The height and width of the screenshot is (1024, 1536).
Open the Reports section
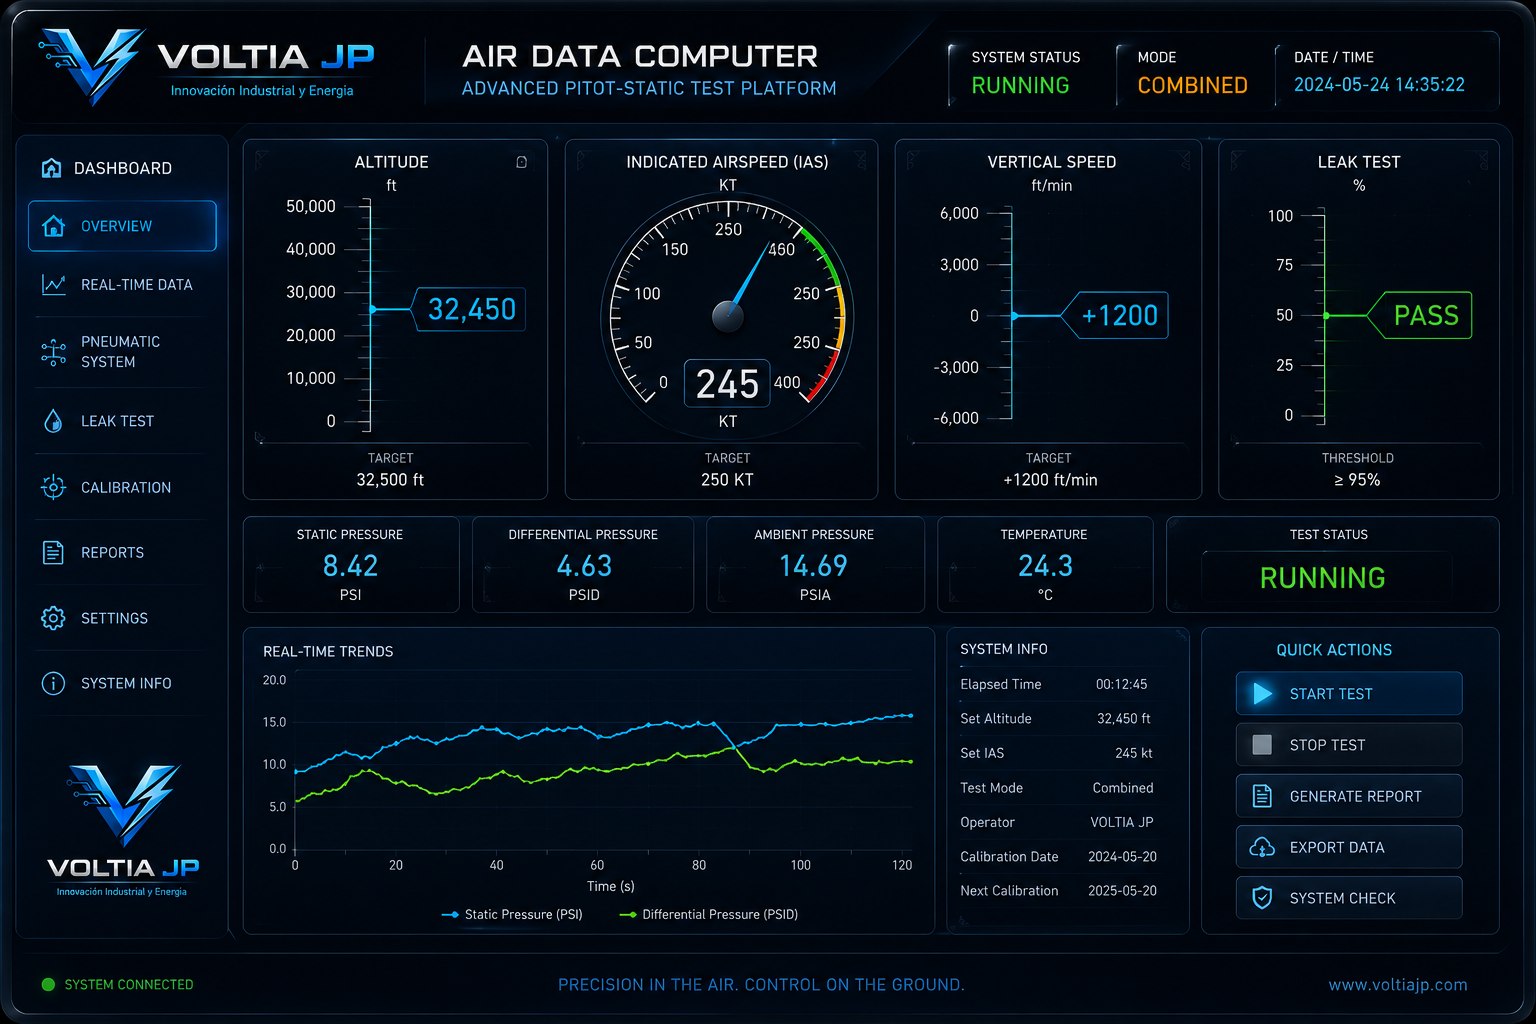(122, 552)
